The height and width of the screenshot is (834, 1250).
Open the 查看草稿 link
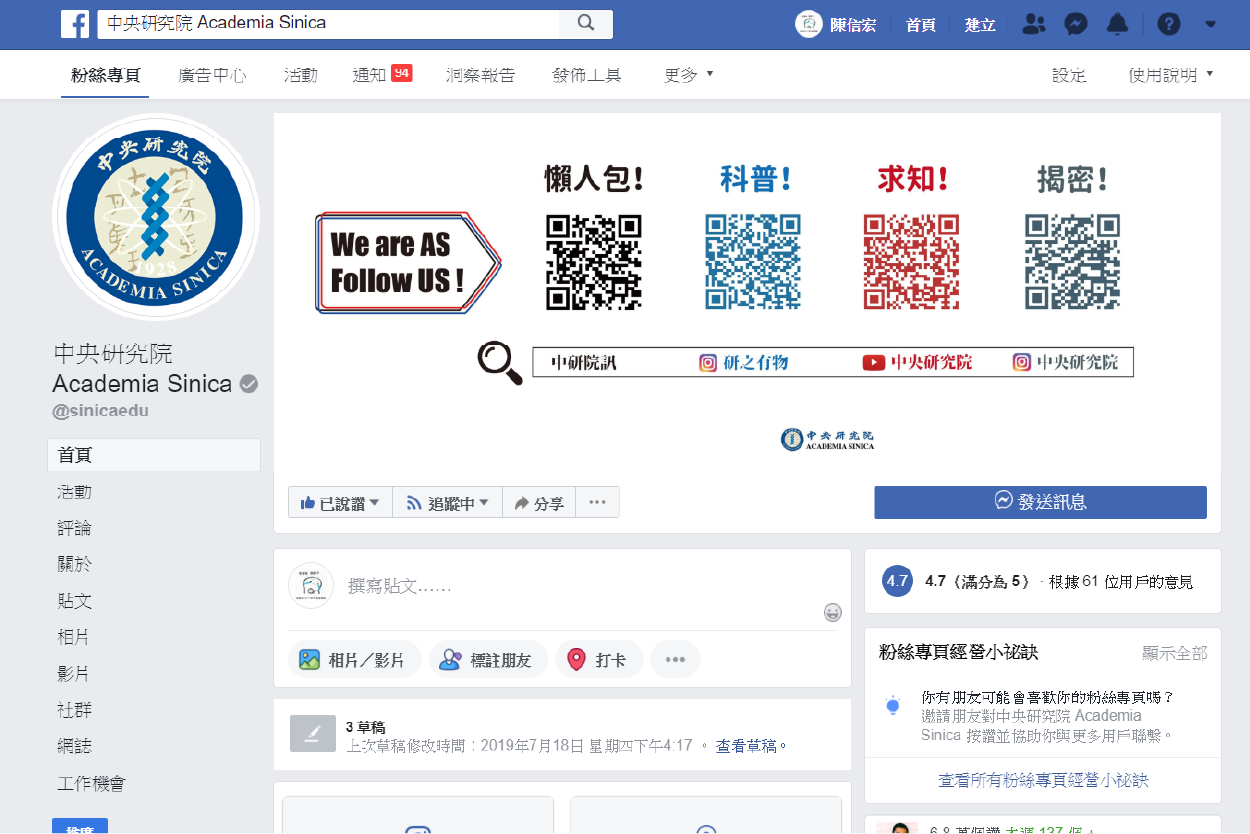pos(751,746)
